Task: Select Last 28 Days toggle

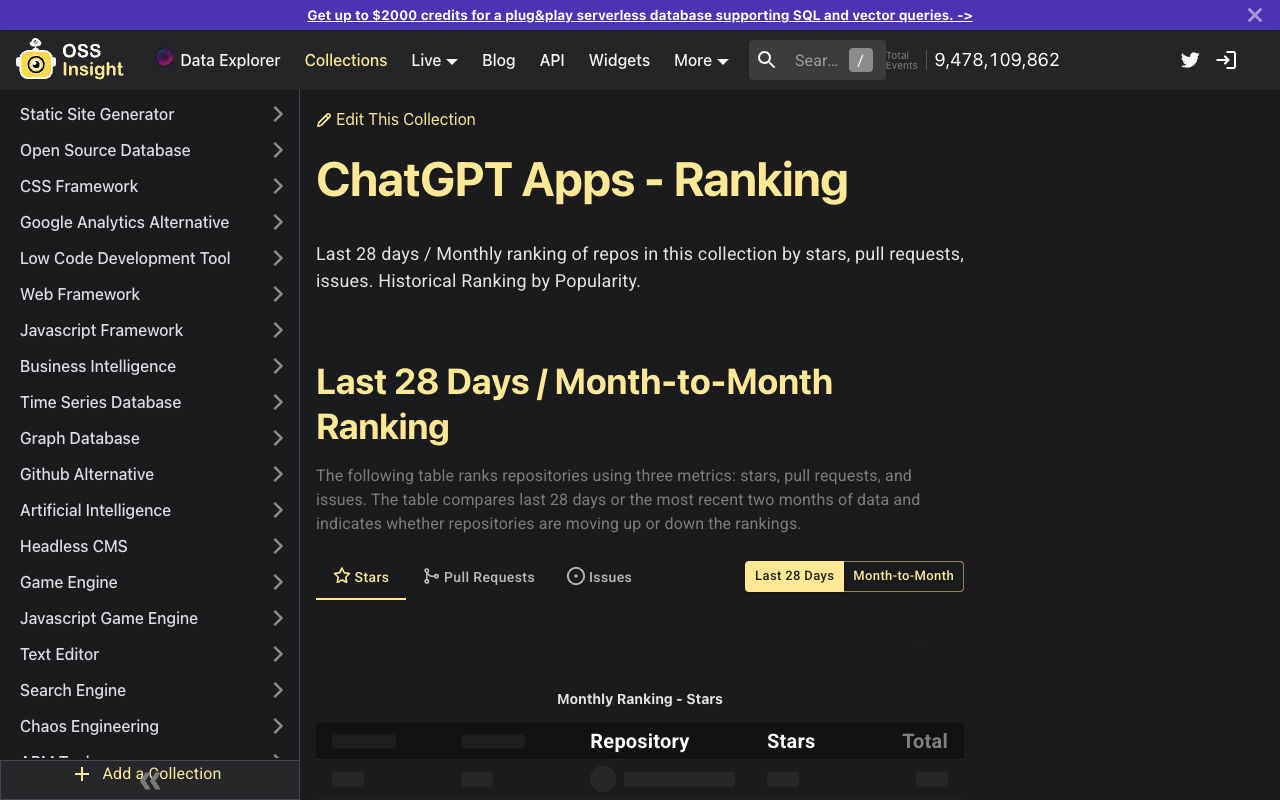Action: click(x=794, y=576)
